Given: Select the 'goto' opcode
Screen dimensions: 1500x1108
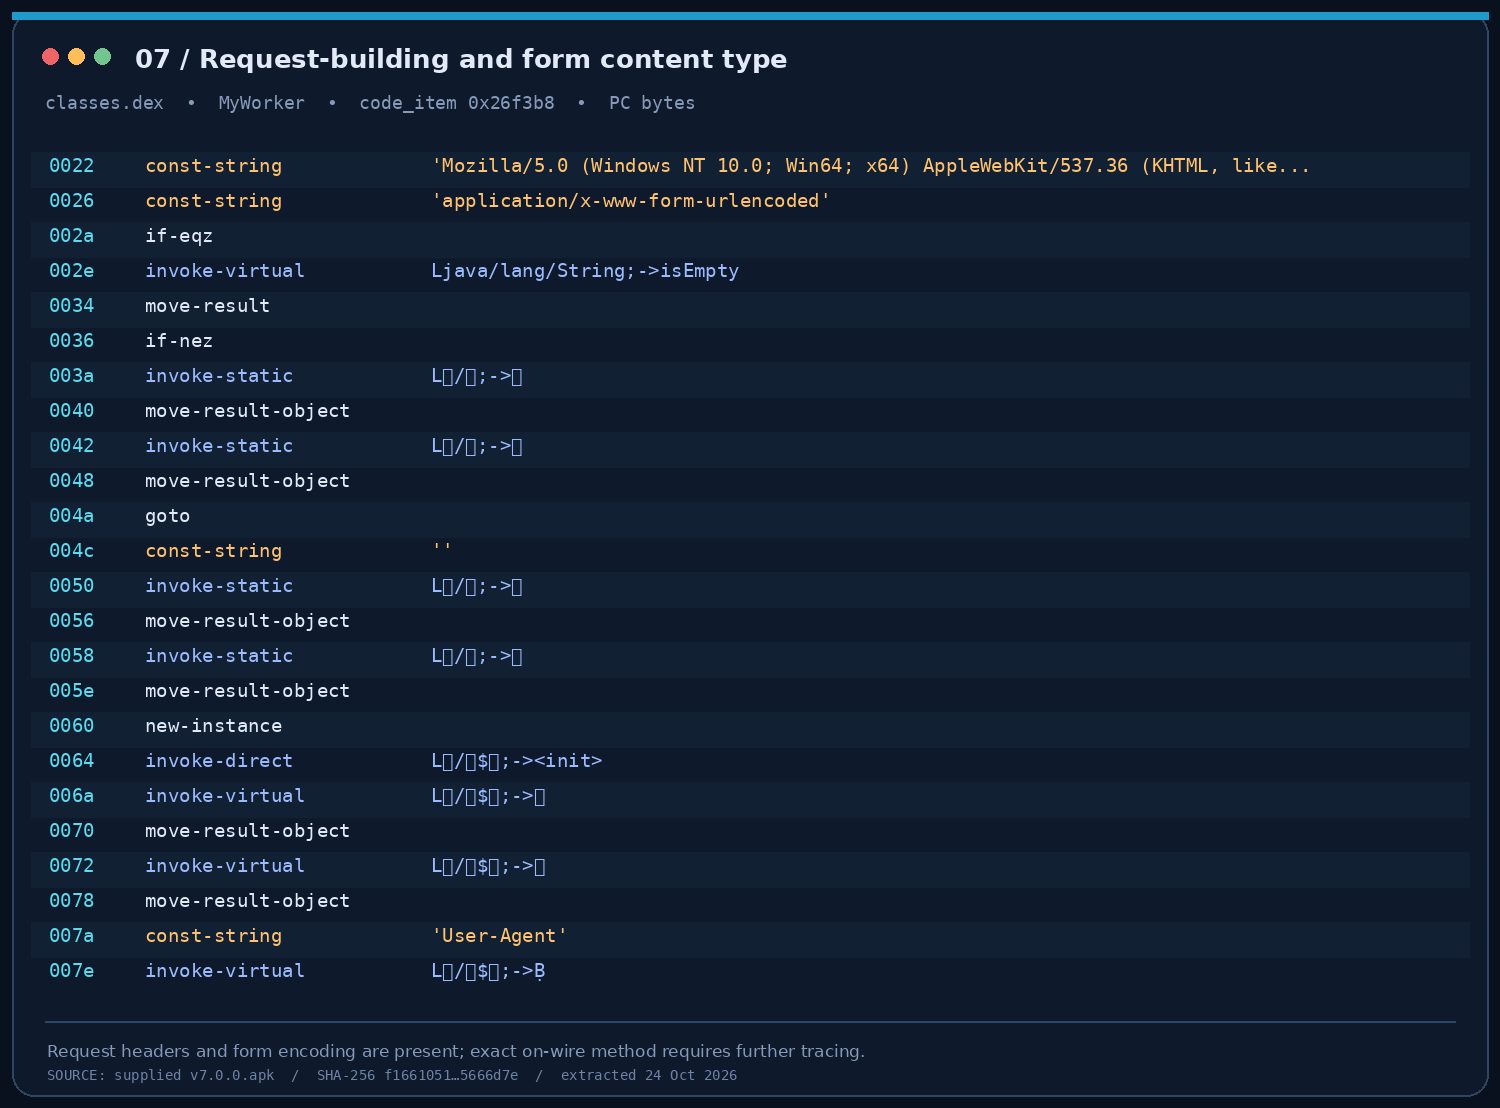Looking at the screenshot, I should [168, 516].
